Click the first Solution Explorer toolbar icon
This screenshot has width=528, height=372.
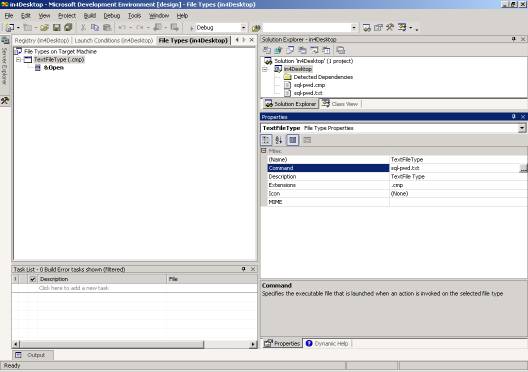click(x=267, y=50)
